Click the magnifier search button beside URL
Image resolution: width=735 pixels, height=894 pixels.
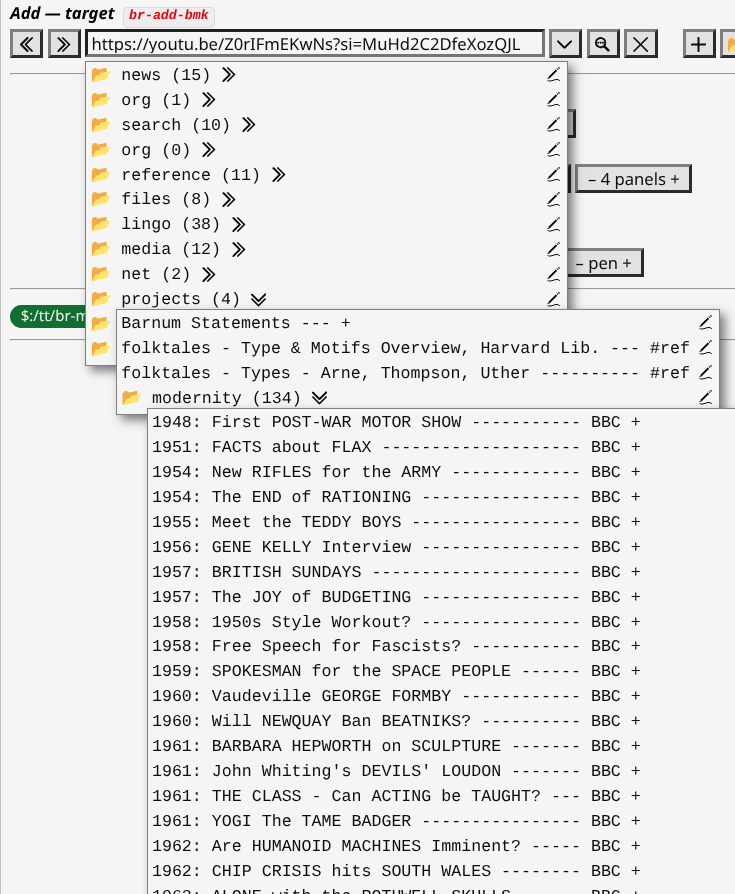(603, 44)
